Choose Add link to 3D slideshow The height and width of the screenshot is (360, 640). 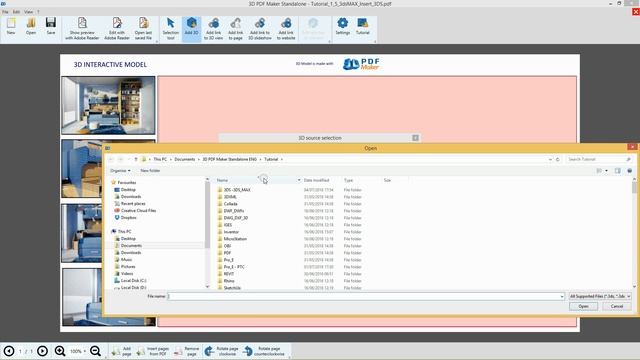tap(260, 29)
